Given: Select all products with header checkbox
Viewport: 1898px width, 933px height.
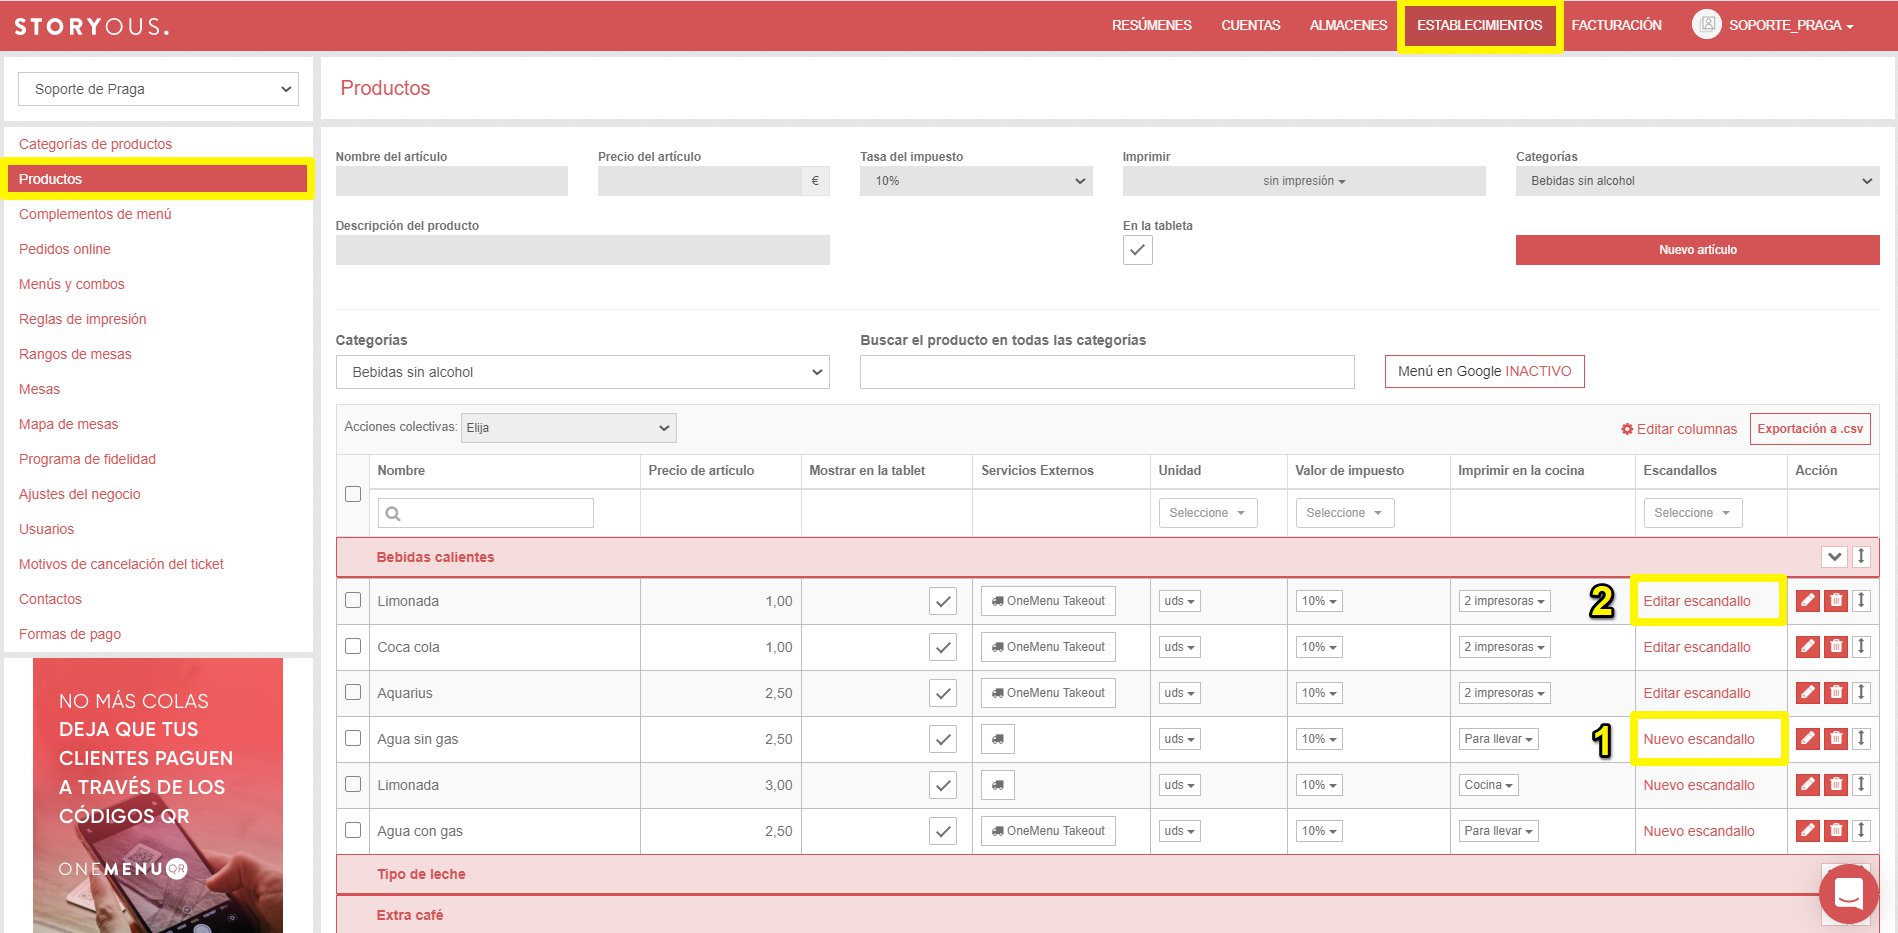Looking at the screenshot, I should point(353,494).
